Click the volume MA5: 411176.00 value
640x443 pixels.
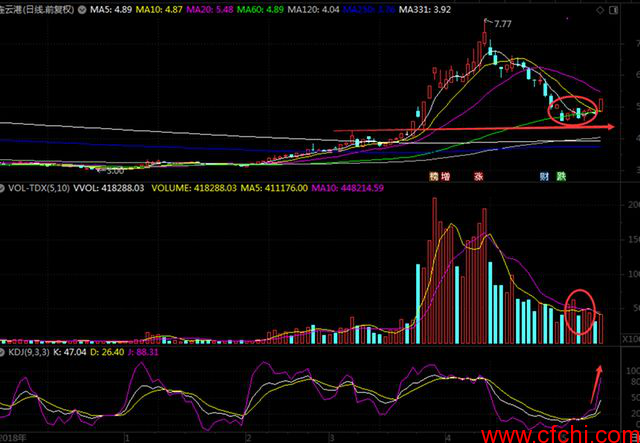tap(274, 188)
